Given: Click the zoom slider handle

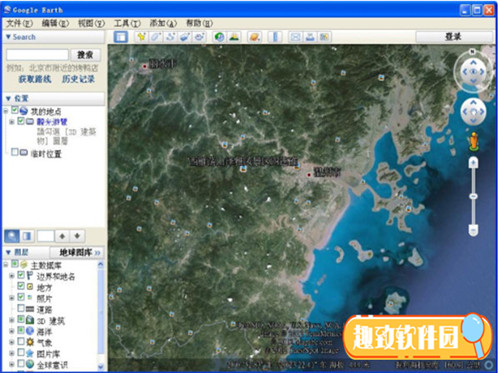Looking at the screenshot, I should coord(473,196).
